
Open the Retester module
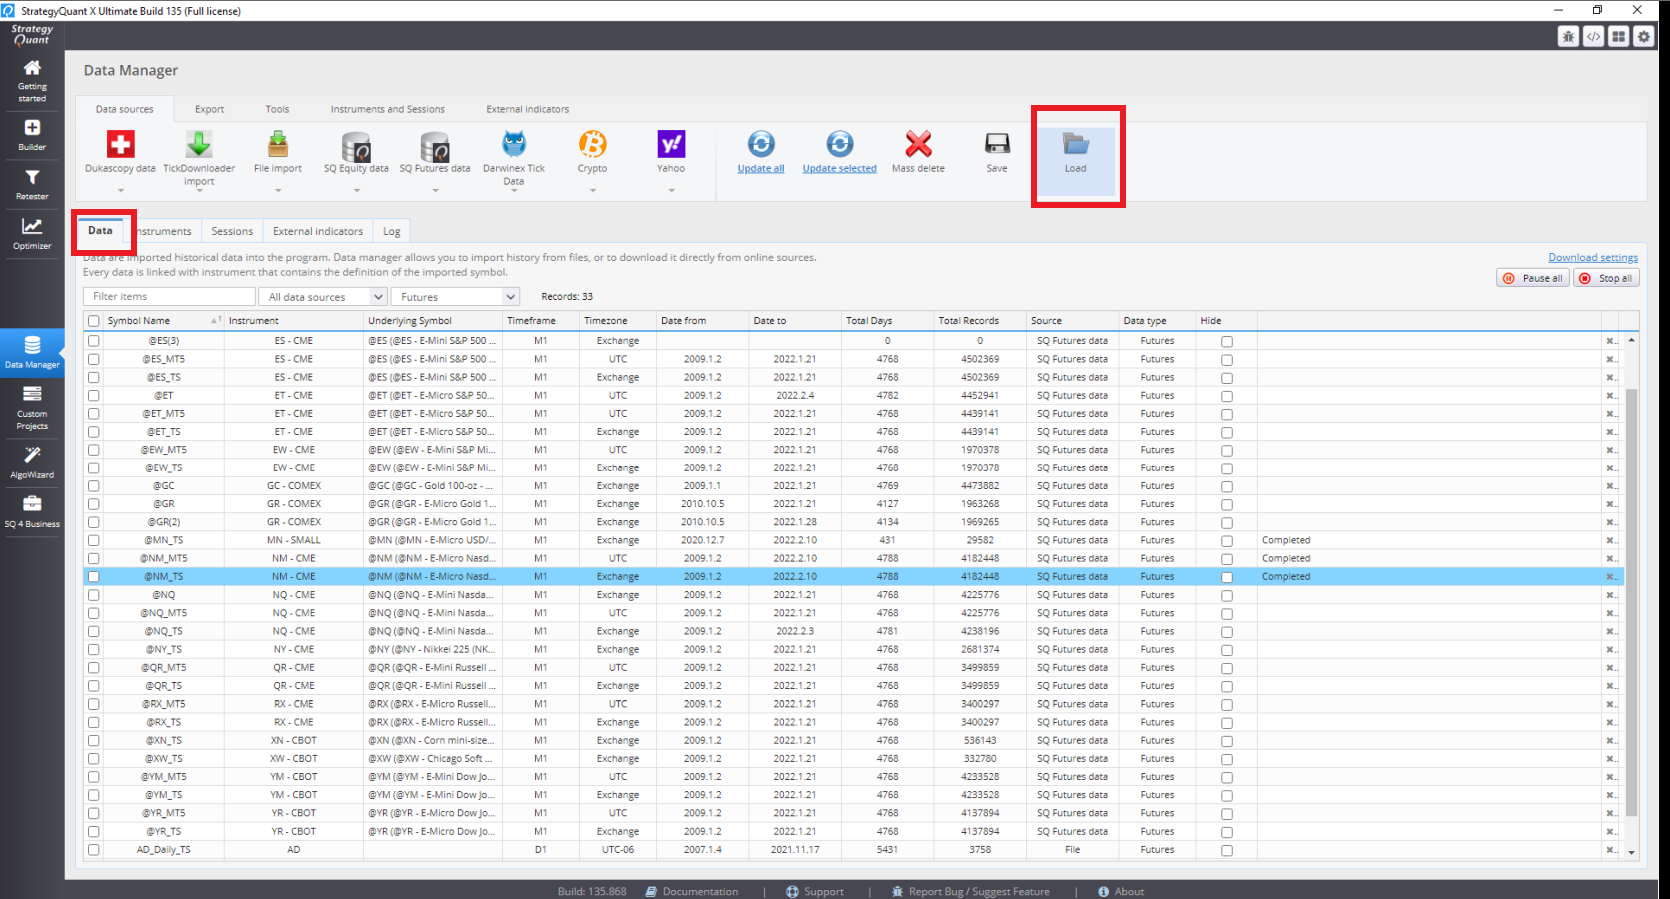(x=32, y=184)
